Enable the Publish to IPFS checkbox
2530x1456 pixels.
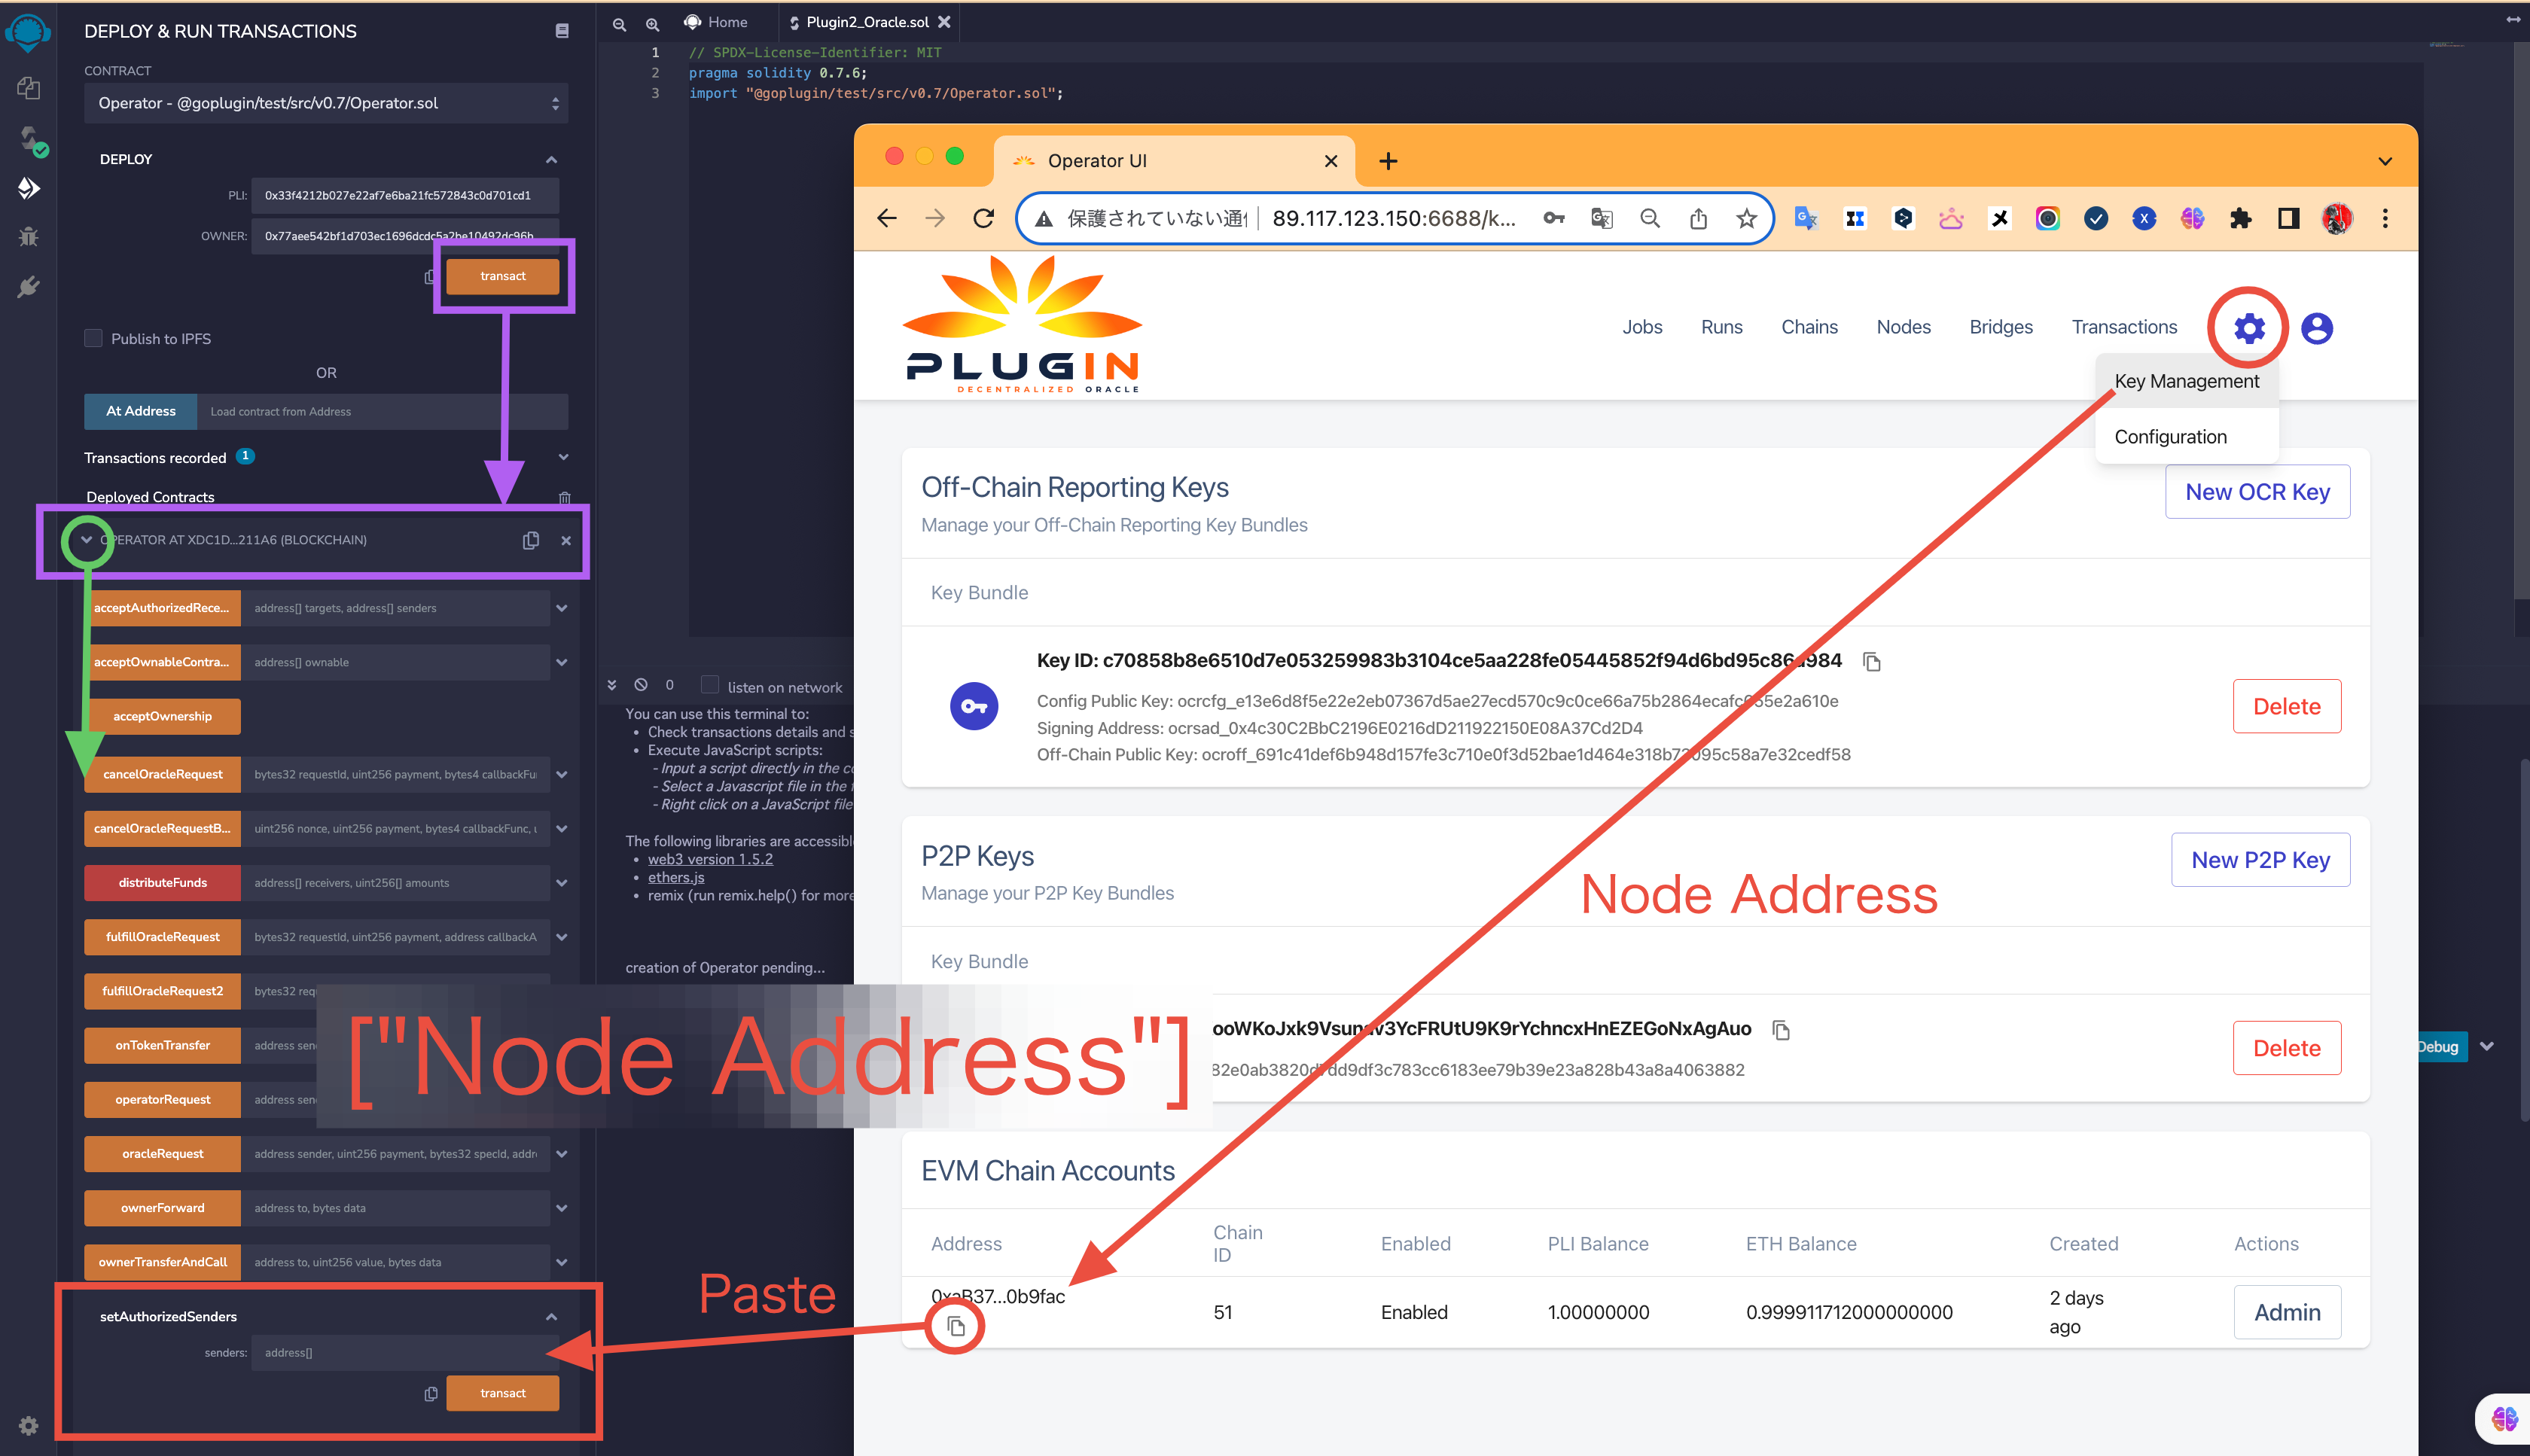click(x=94, y=338)
